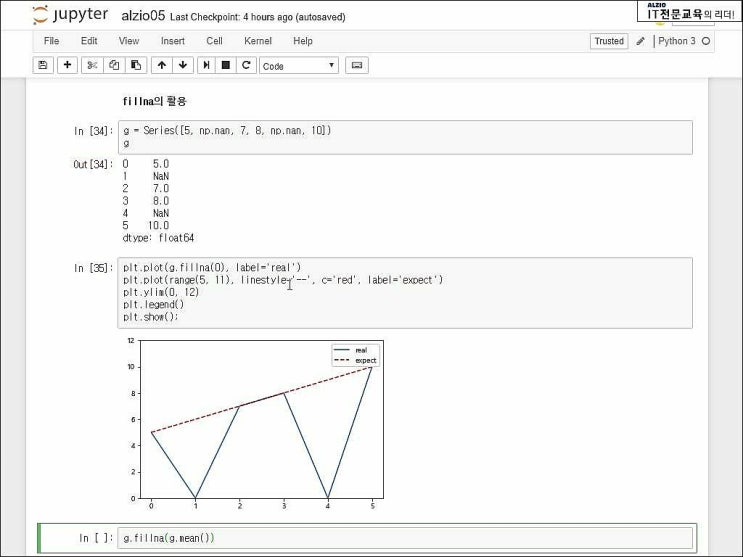This screenshot has width=743, height=557.
Task: Restart the kernel with circular arrow icon
Action: (x=246, y=65)
